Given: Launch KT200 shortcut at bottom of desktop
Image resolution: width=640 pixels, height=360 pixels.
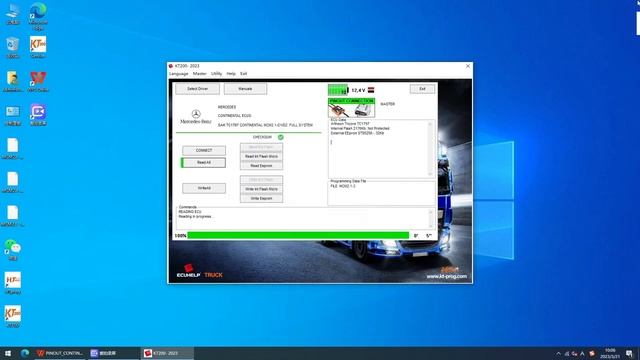Looking at the screenshot, I should [x=13, y=317].
